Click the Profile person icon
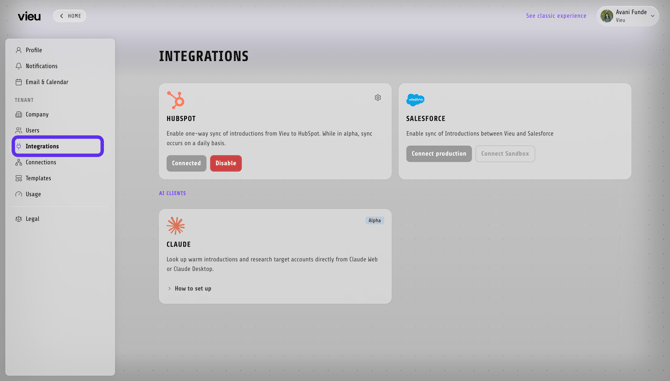Viewport: 670px width, 381px height. point(18,50)
